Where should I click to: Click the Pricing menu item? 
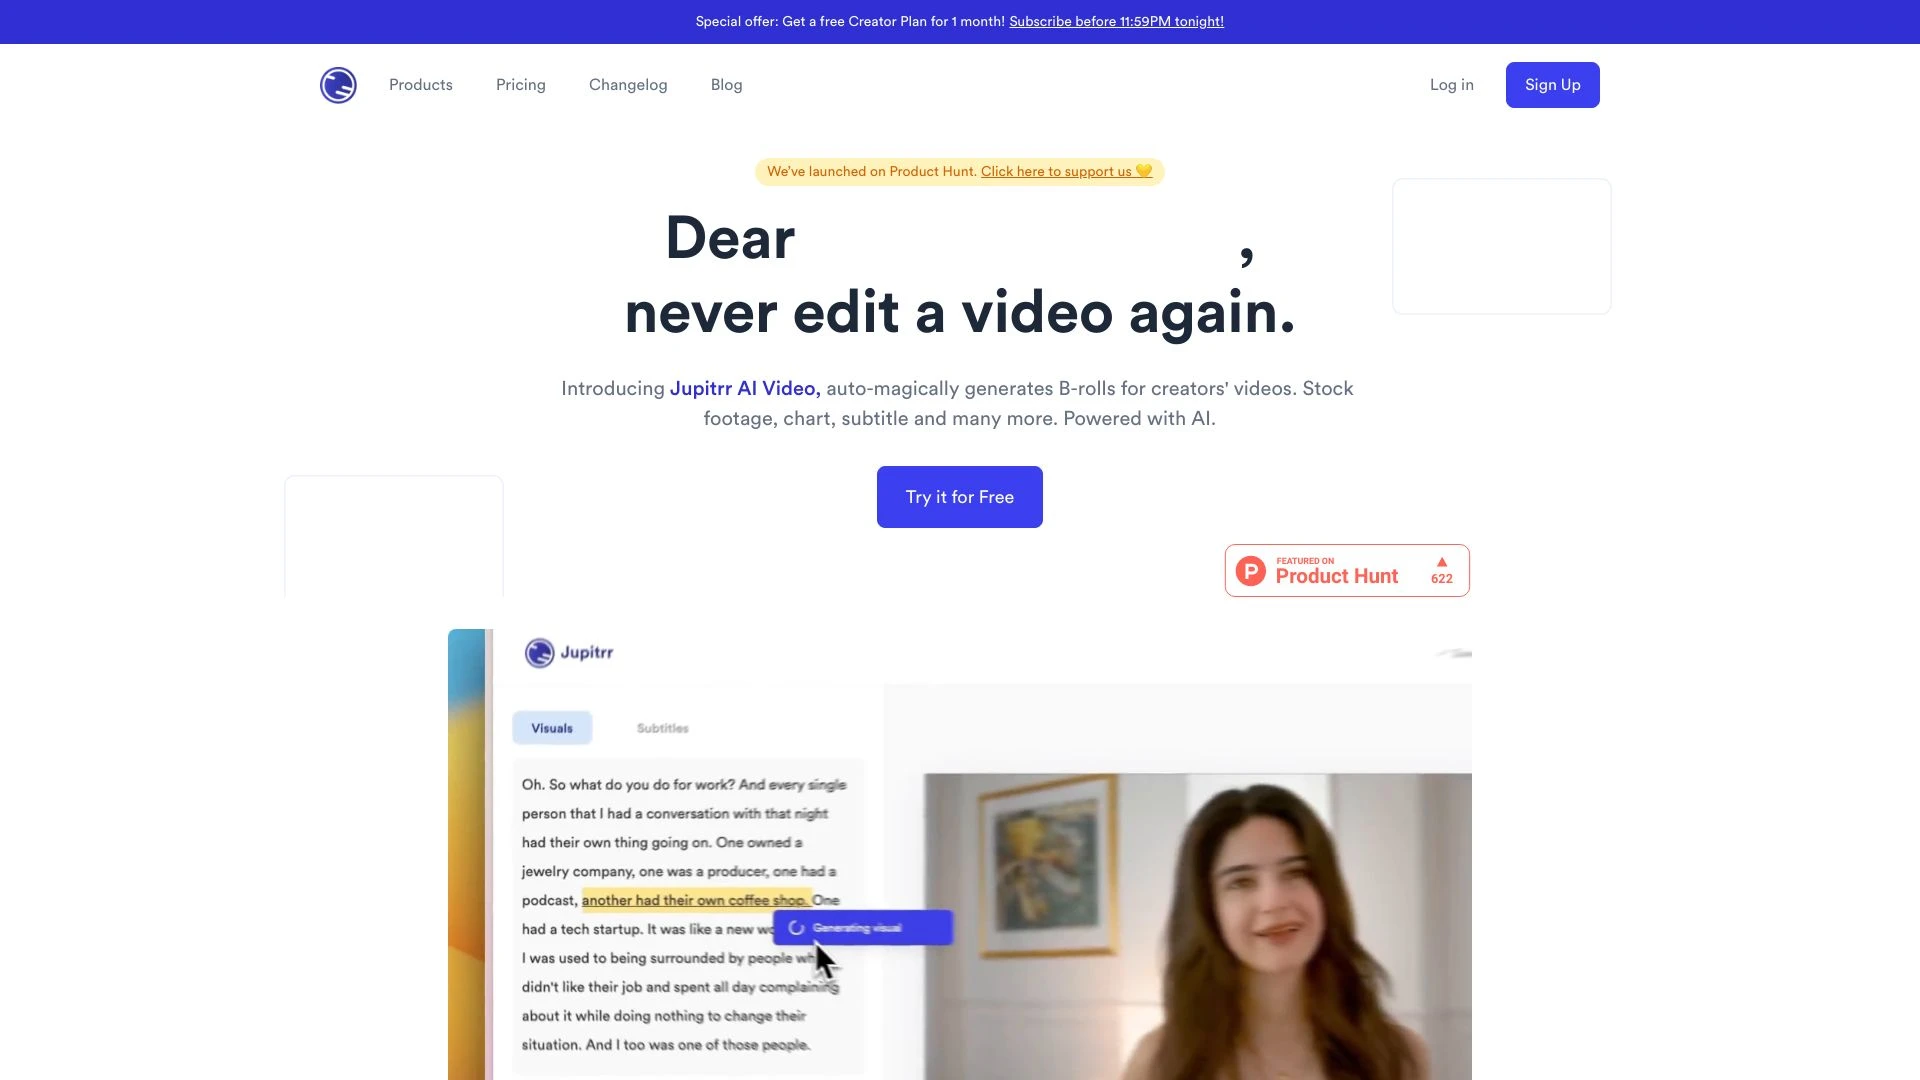point(520,84)
